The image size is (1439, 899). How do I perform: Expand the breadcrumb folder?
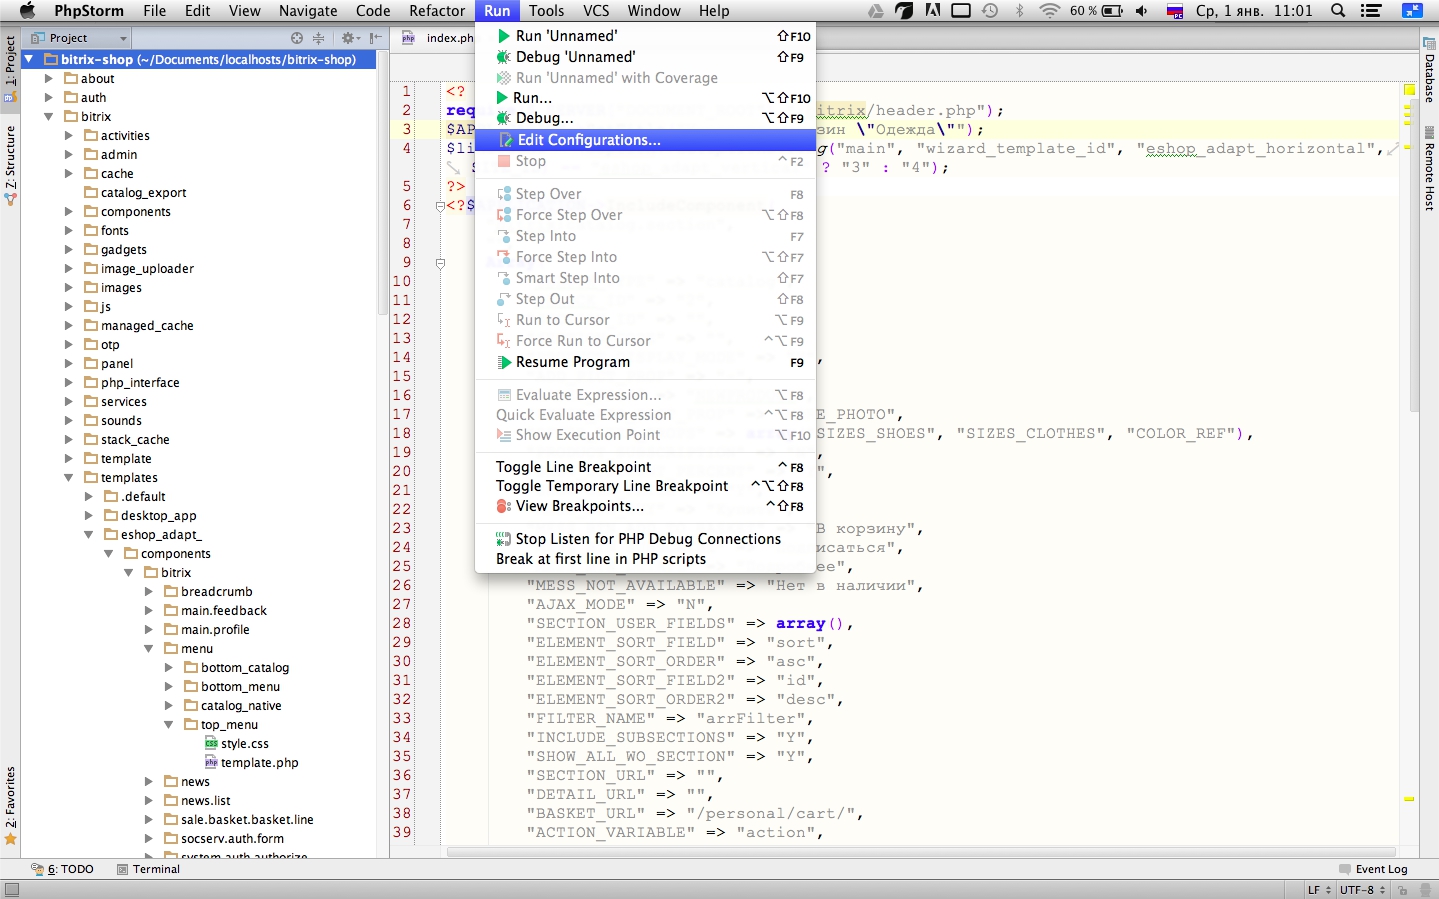tap(149, 592)
